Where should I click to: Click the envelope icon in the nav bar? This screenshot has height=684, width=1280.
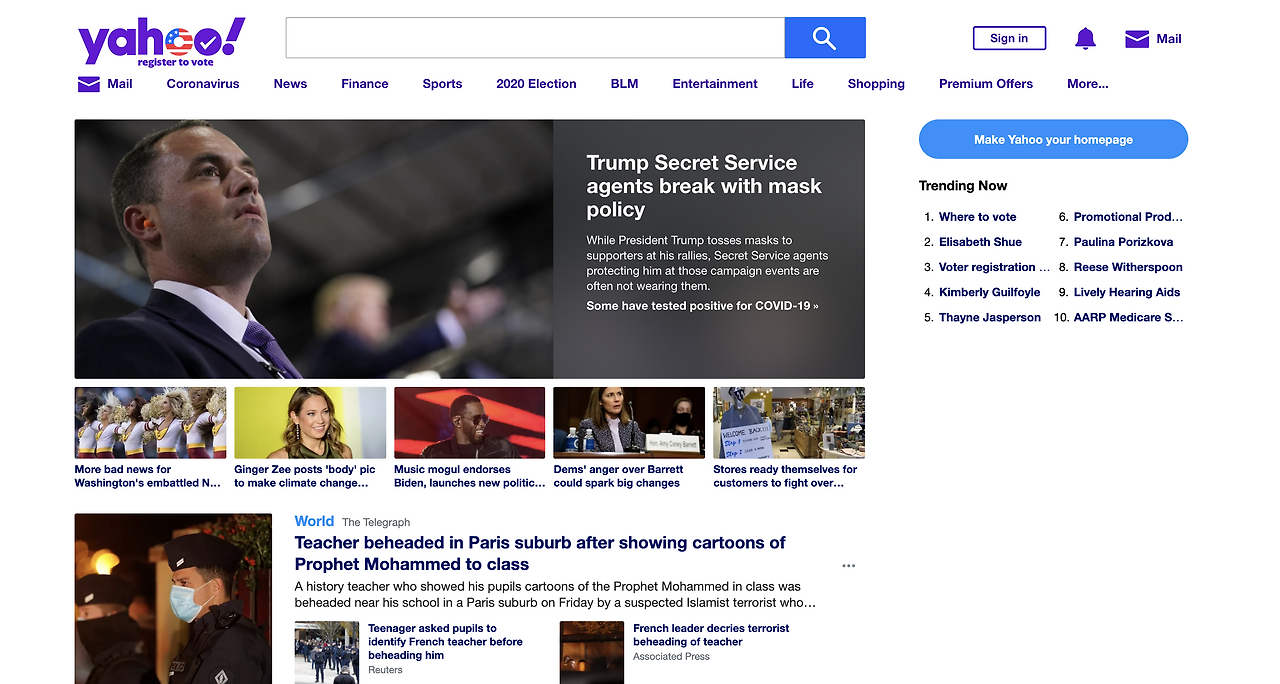(89, 84)
